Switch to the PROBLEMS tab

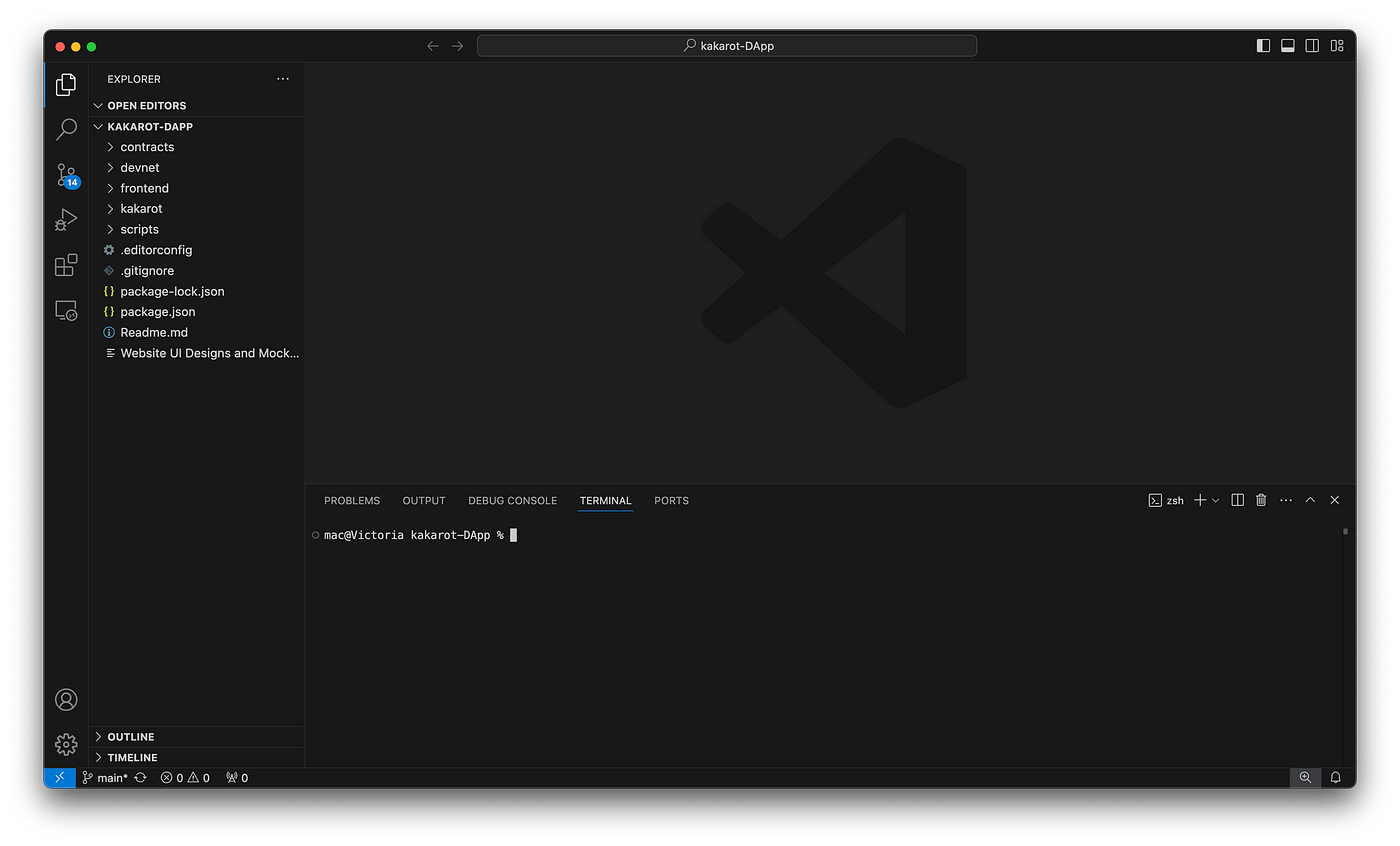pos(352,500)
